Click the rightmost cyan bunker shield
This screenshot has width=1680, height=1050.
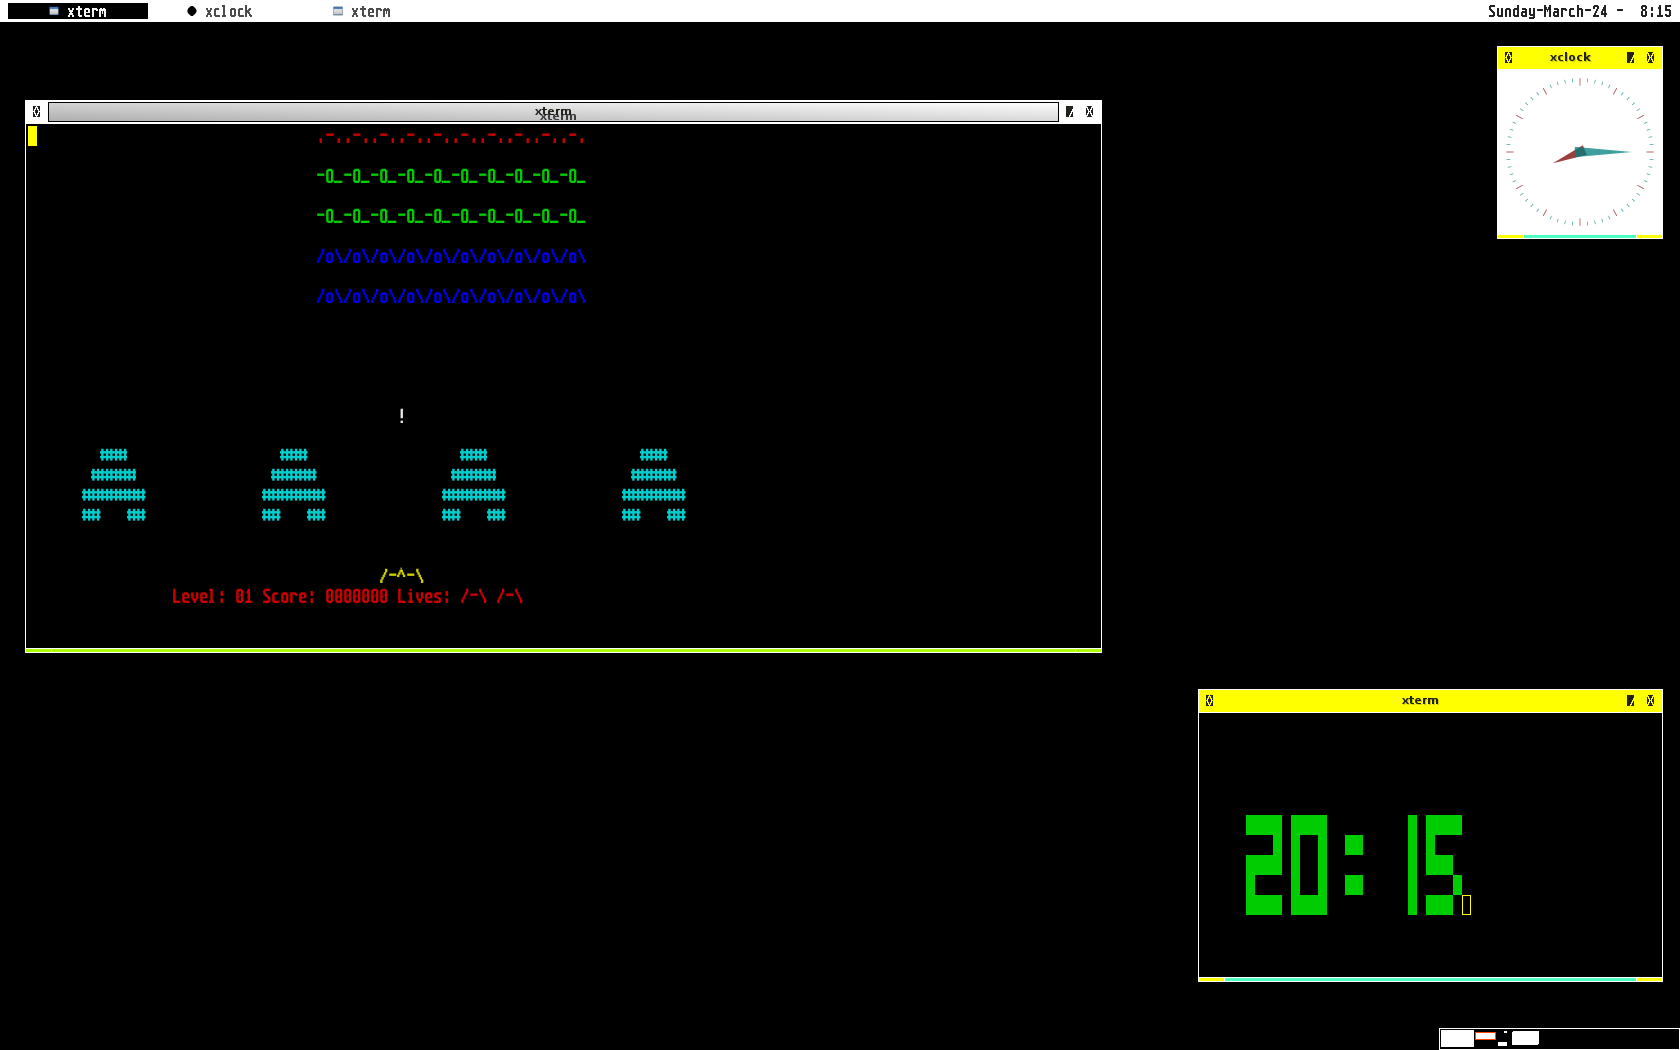[654, 485]
